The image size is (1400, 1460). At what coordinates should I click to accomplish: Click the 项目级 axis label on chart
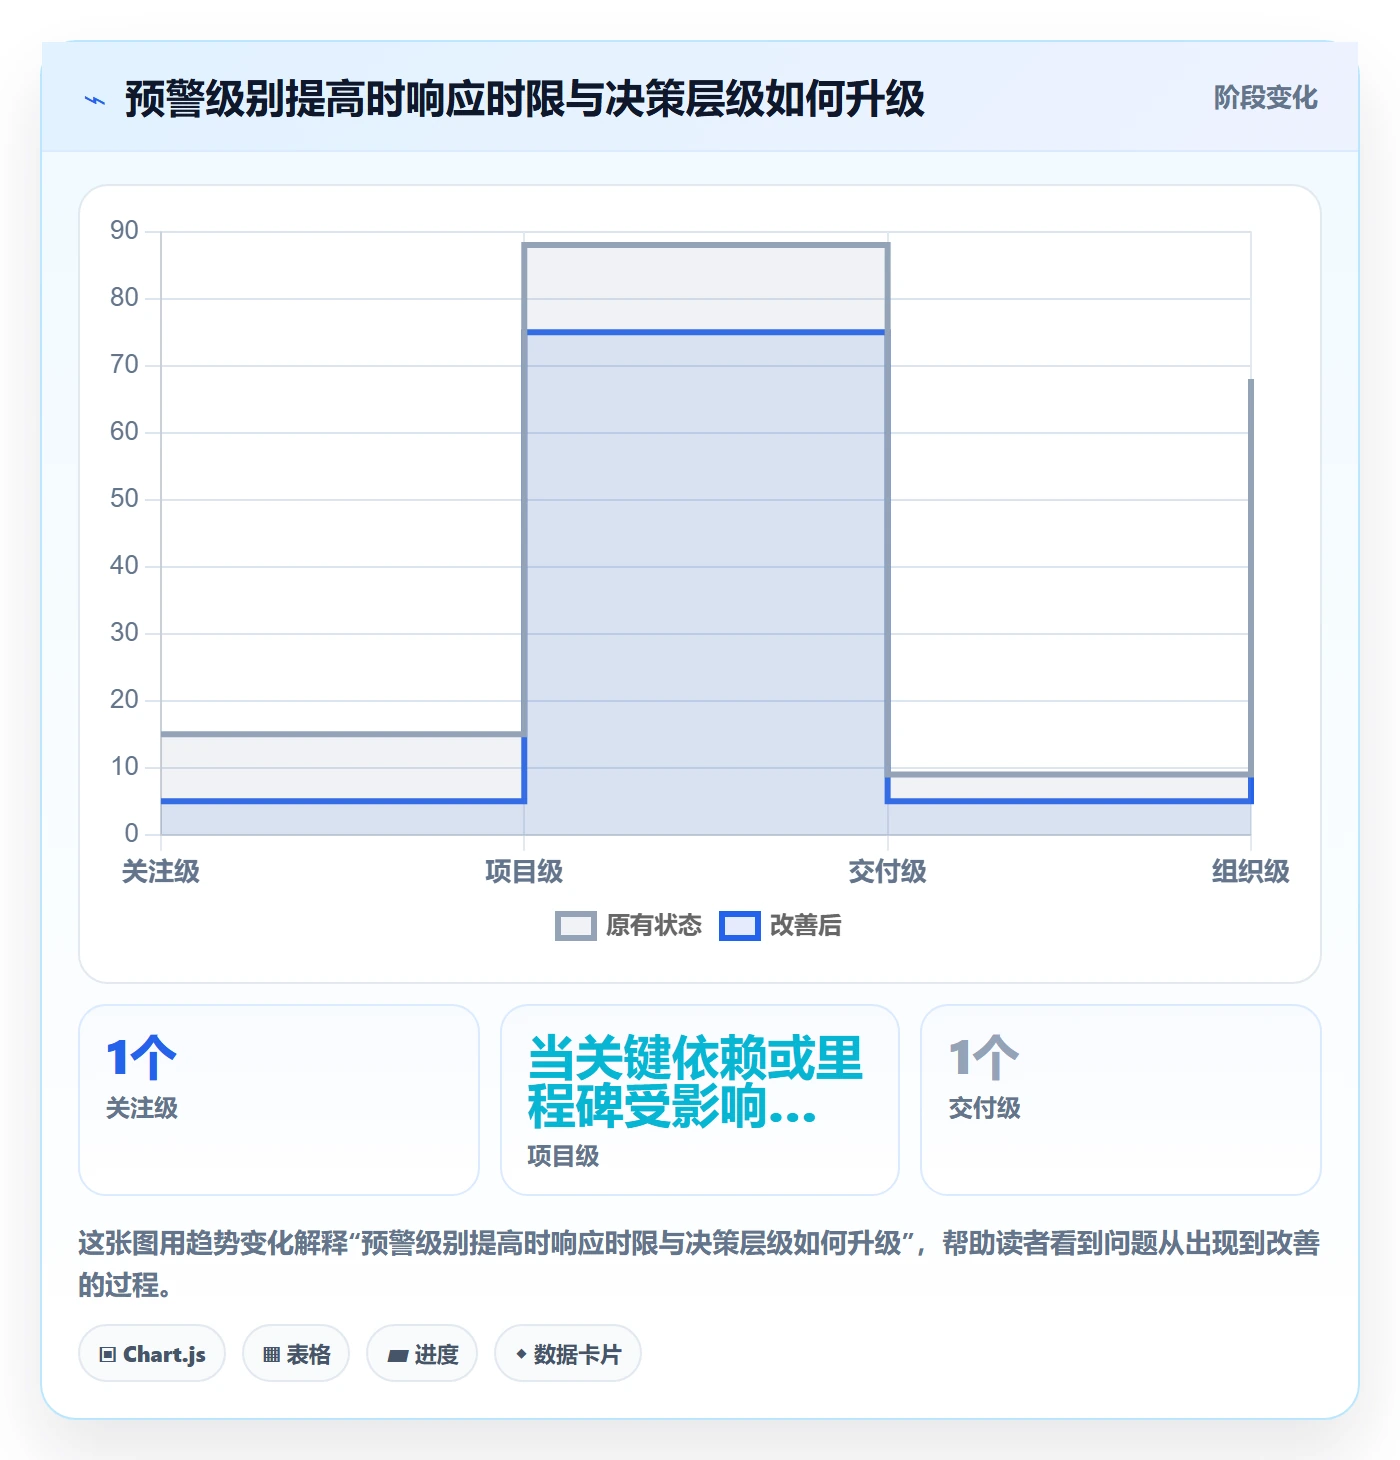point(524,872)
